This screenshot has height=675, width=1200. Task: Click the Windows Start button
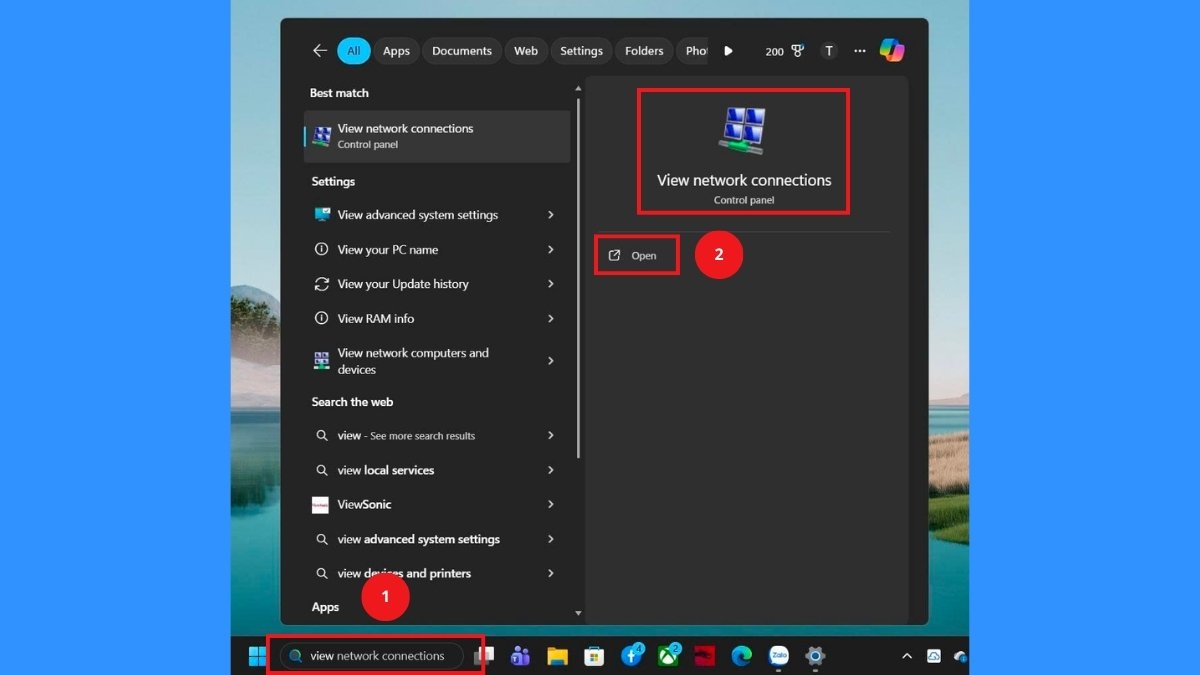point(257,656)
